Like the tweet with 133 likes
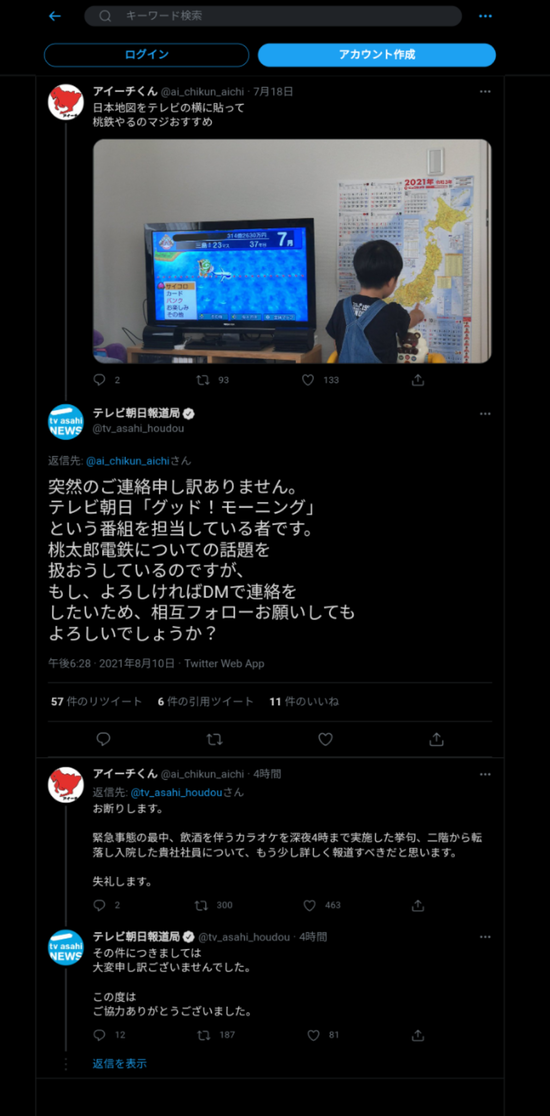This screenshot has width=550, height=1116. pos(307,380)
